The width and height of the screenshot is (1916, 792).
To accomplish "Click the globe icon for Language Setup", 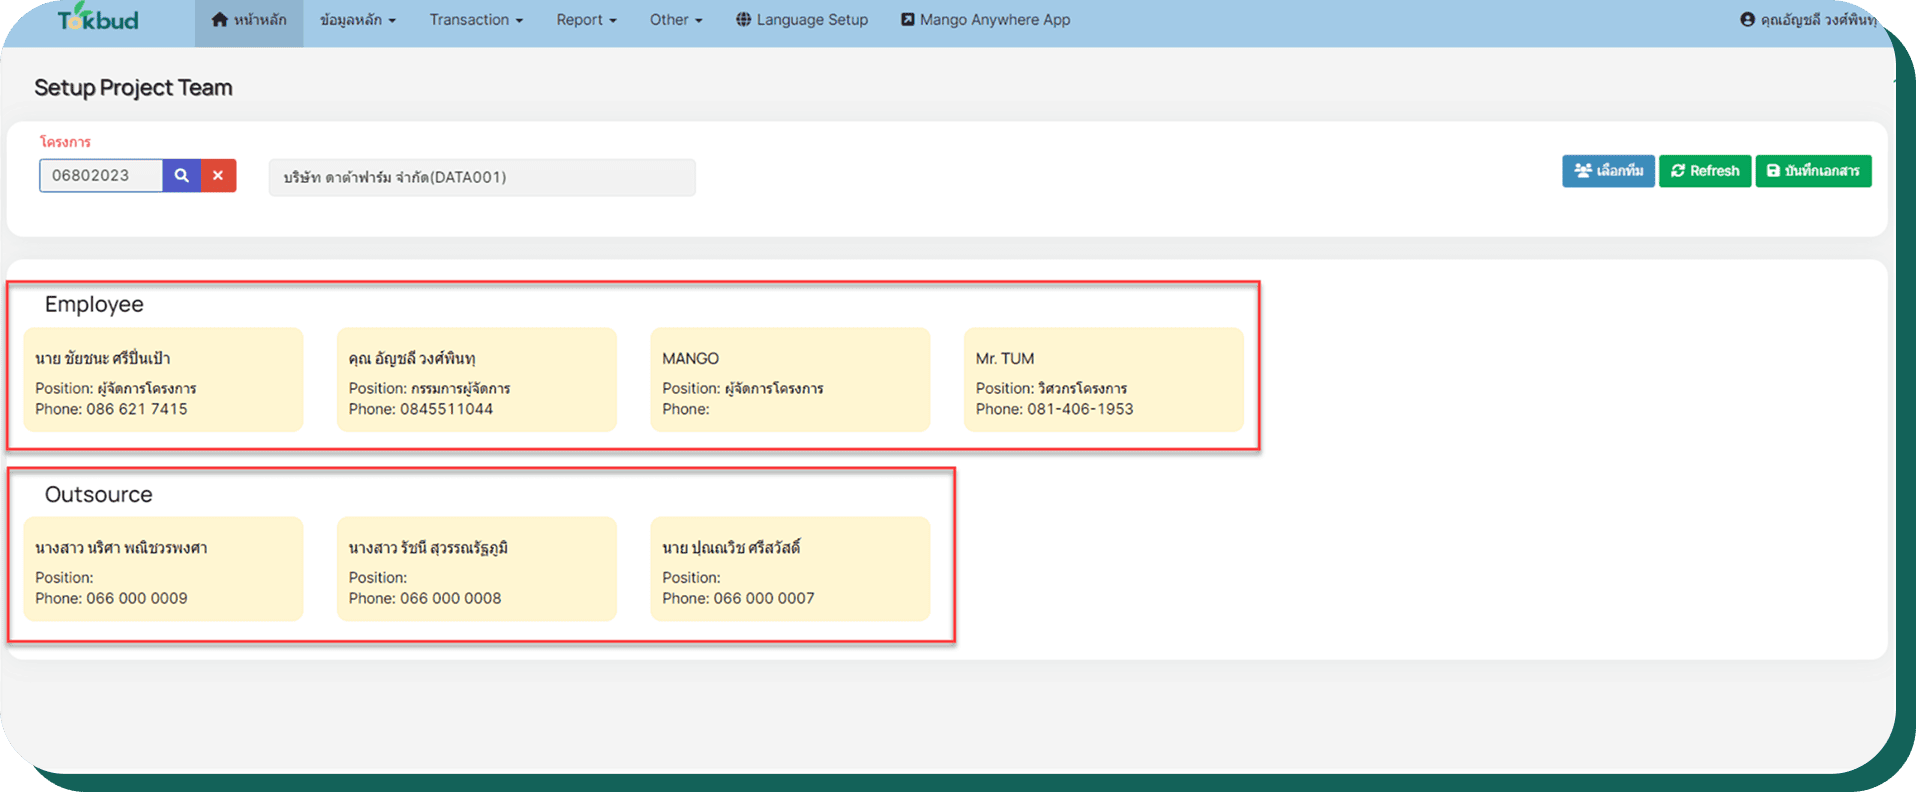I will (743, 19).
